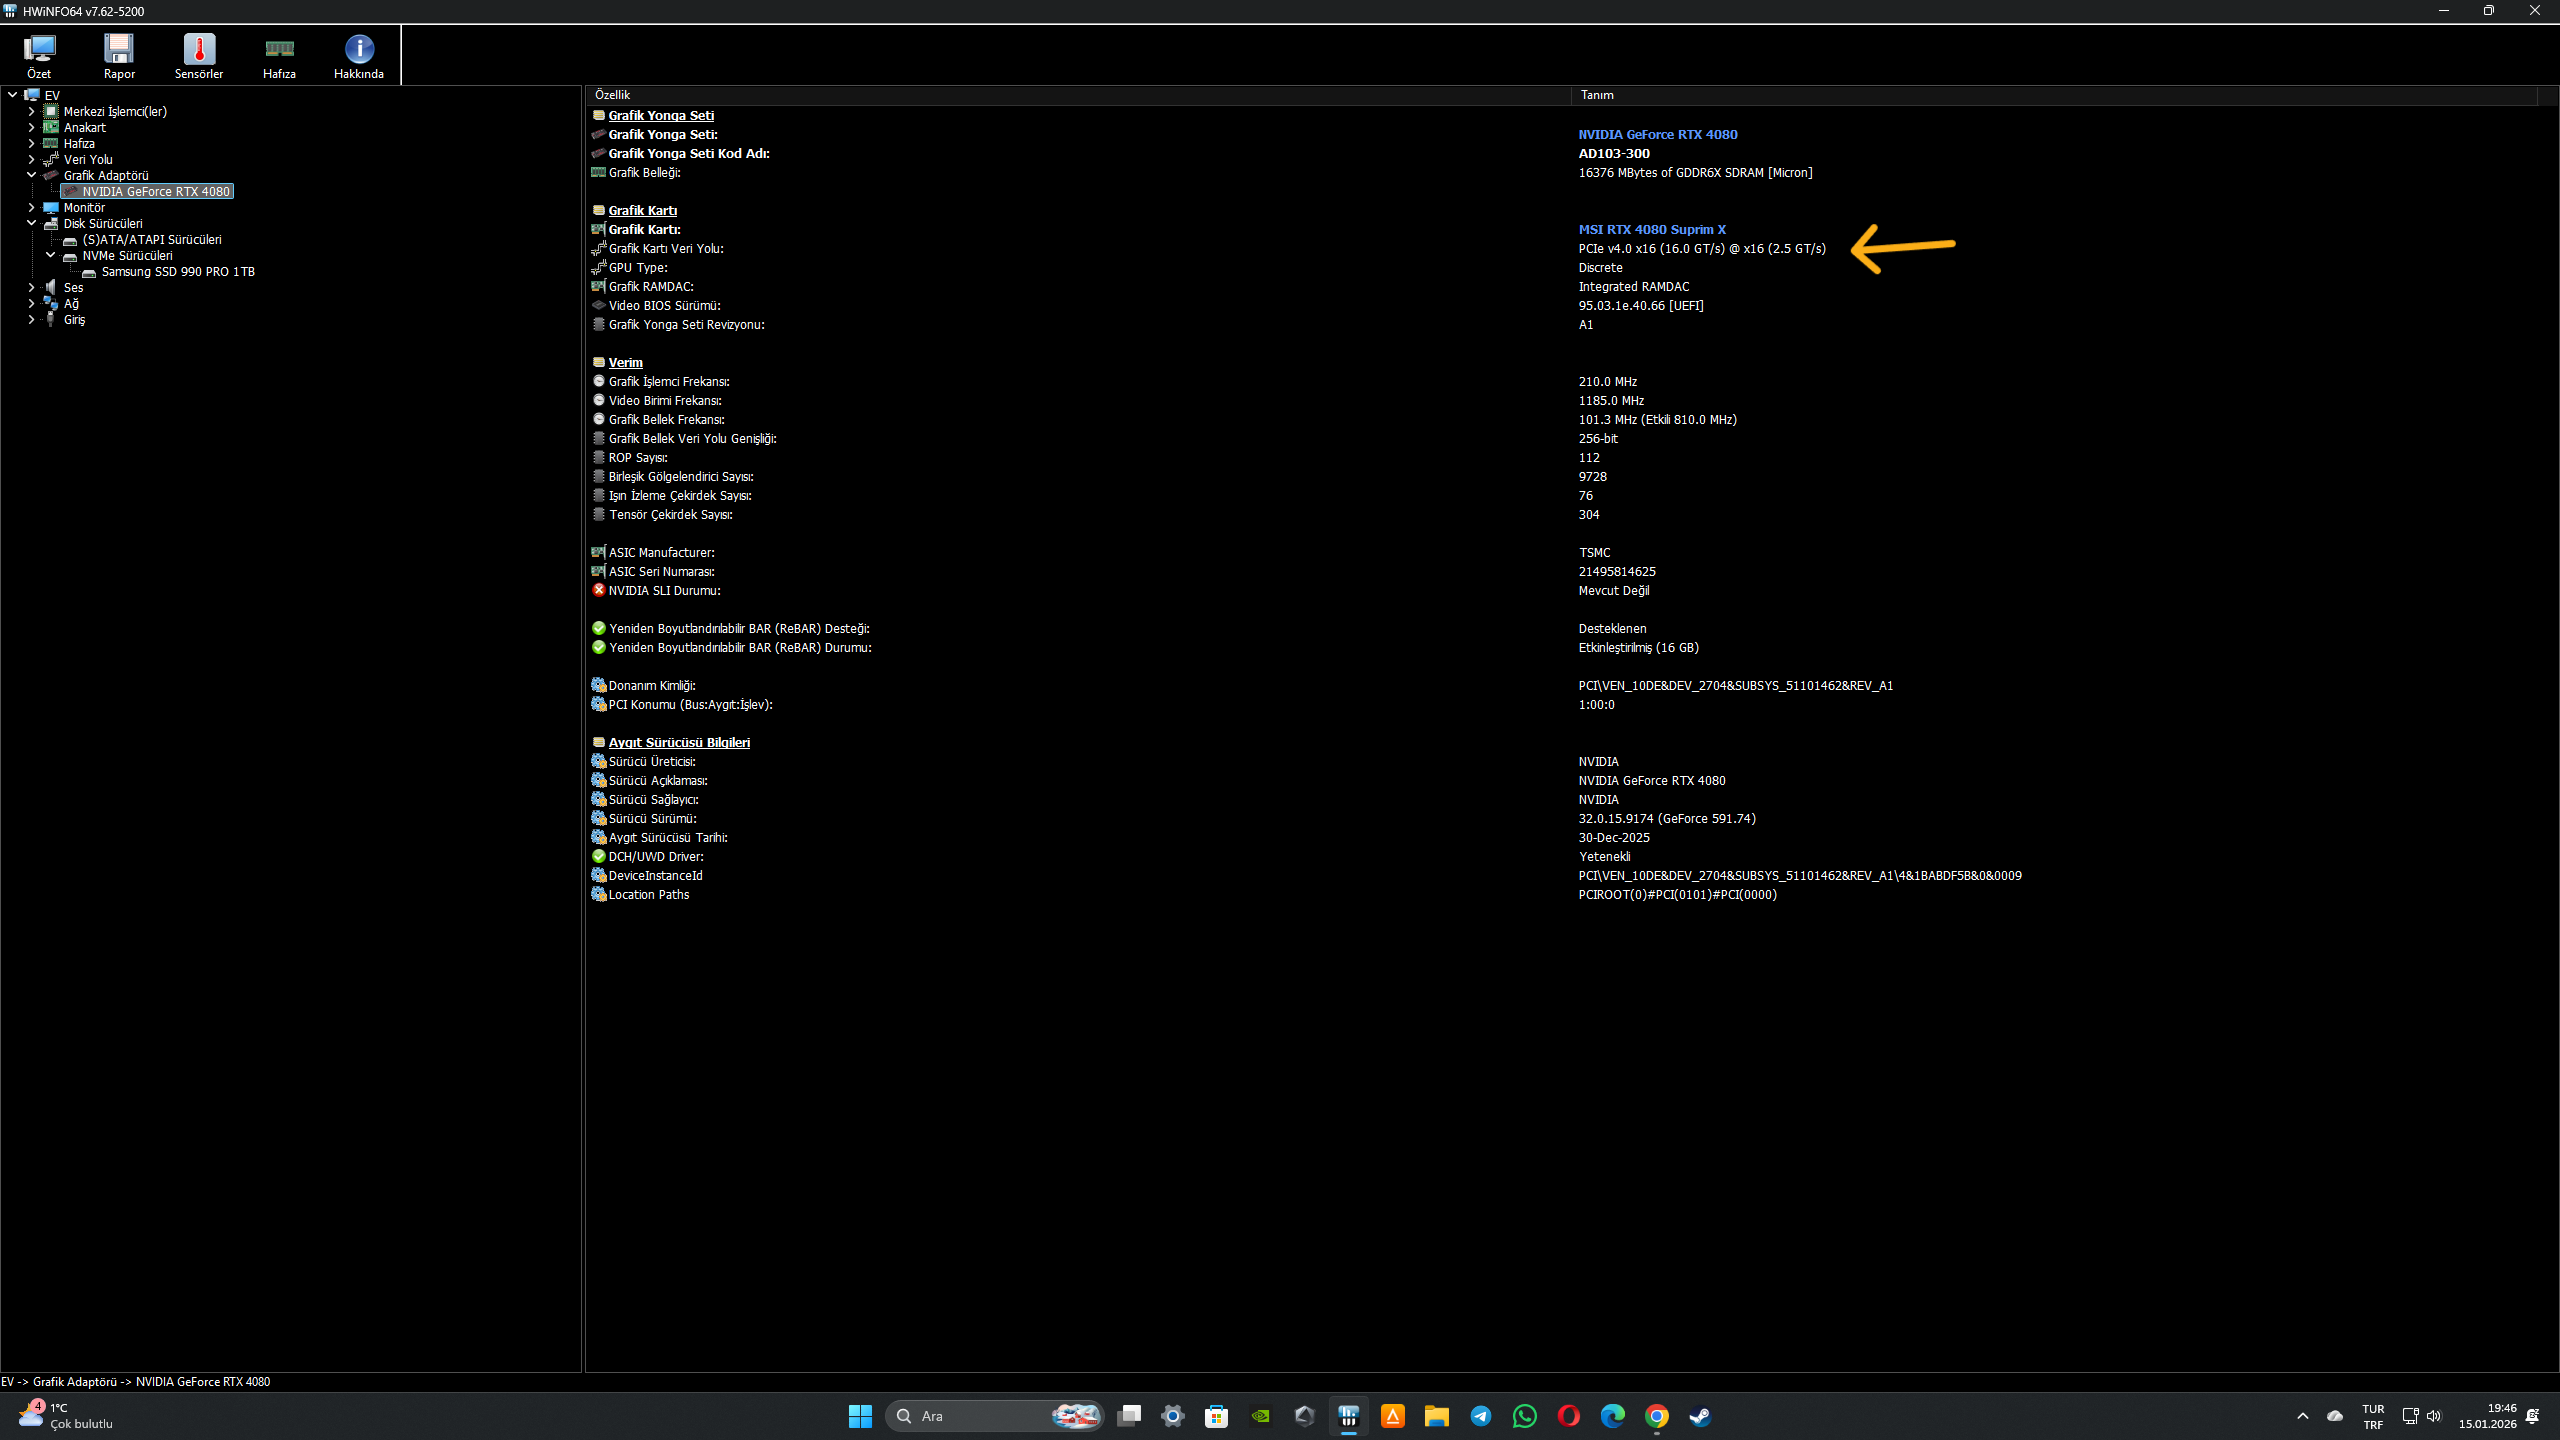Image resolution: width=2560 pixels, height=1440 pixels.
Task: Select the Grafik İşlemci Frekansı row label
Action: coord(669,381)
